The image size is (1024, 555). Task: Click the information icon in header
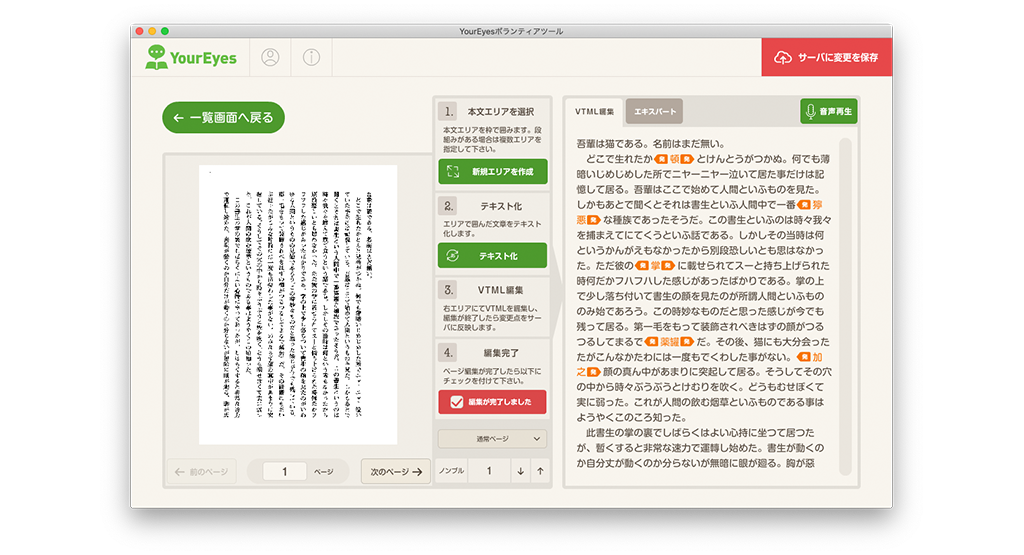(x=311, y=57)
